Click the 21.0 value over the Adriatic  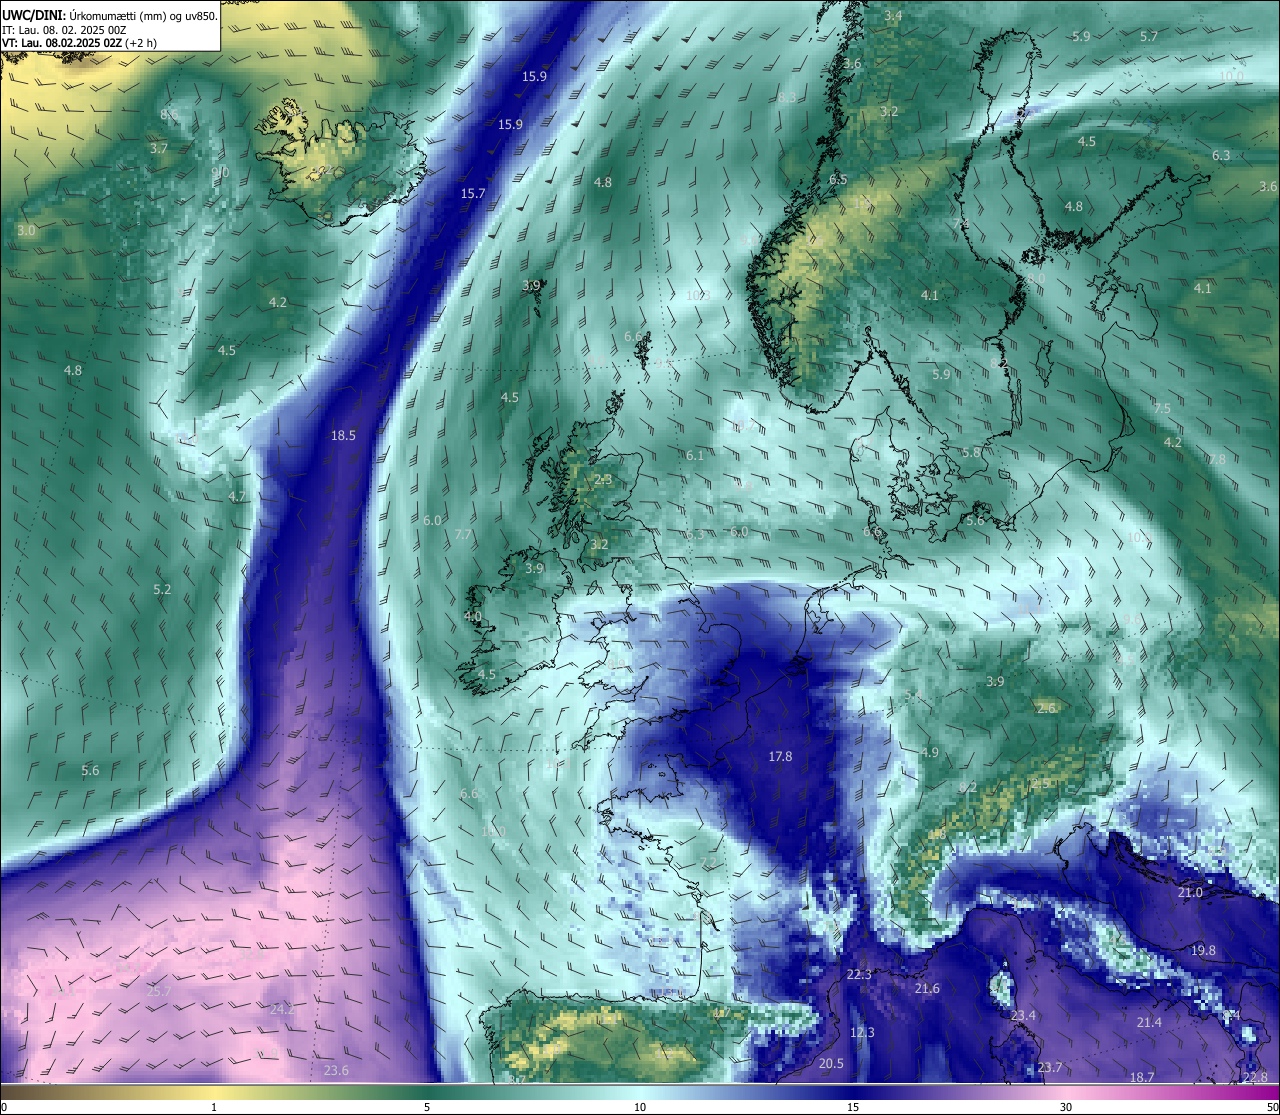coord(1190,892)
